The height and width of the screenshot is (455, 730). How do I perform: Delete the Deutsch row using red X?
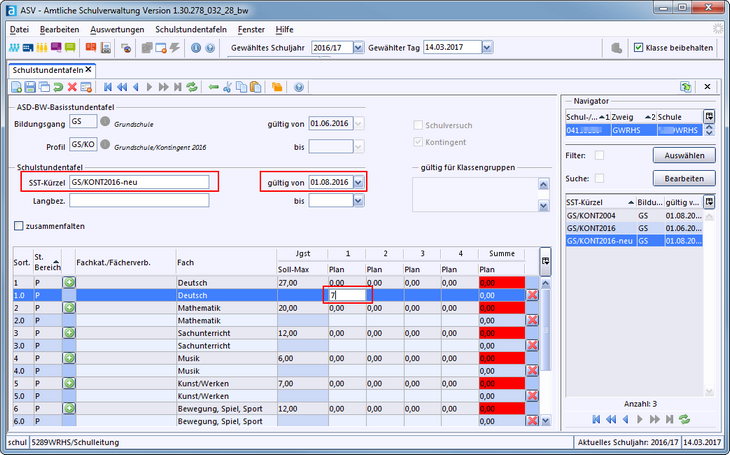(532, 296)
